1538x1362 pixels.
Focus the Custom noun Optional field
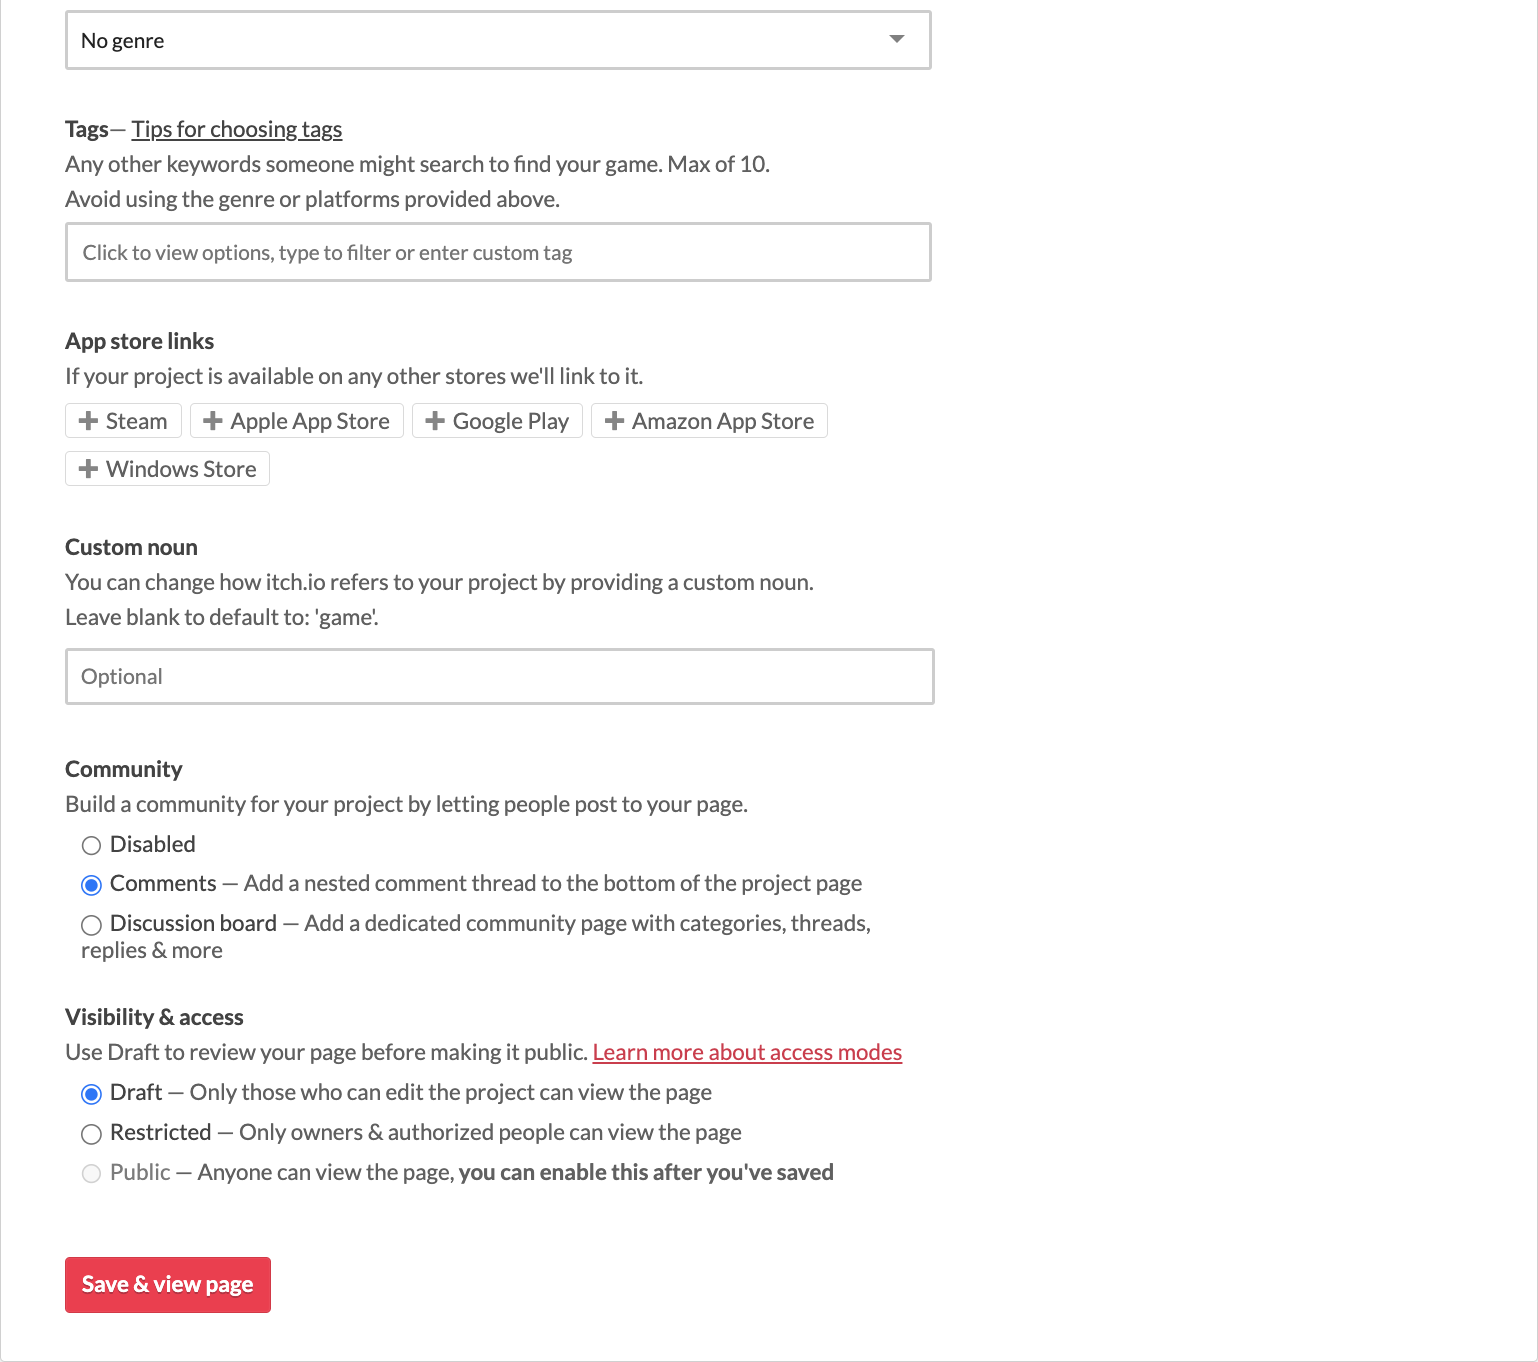coord(499,677)
